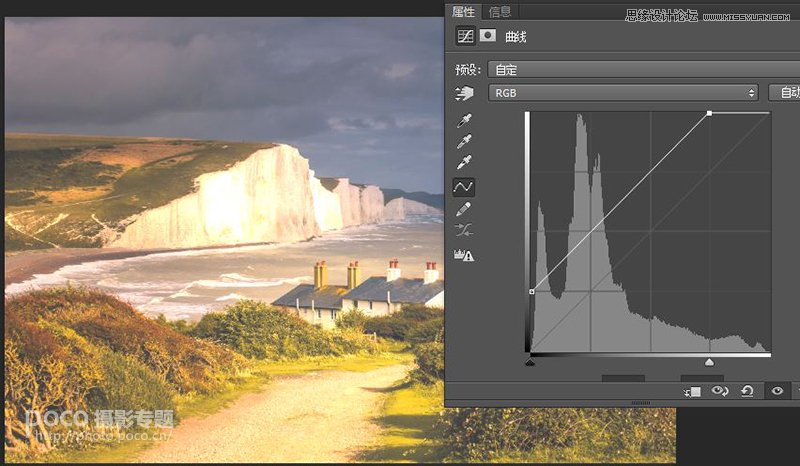The image size is (800, 466).
Task: Select the gray point eyedropper
Action: 464,141
